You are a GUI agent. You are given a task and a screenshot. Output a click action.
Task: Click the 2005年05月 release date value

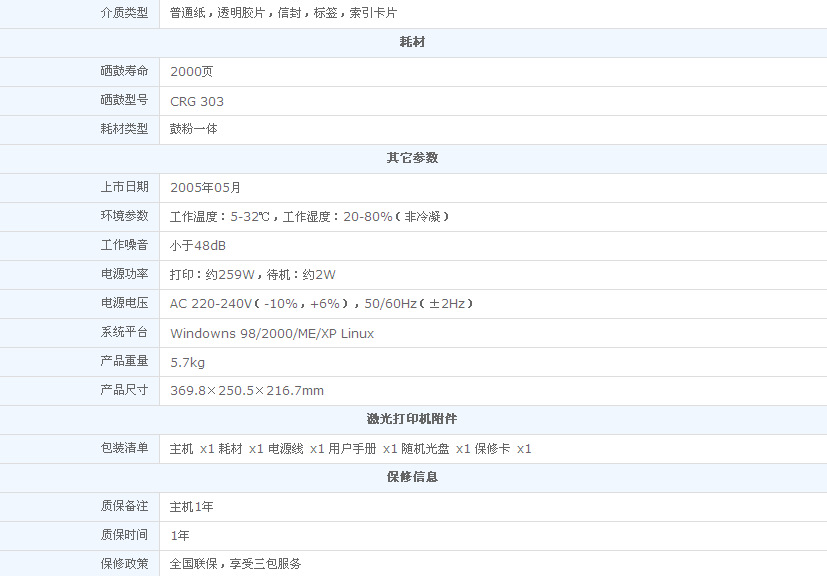coord(205,187)
